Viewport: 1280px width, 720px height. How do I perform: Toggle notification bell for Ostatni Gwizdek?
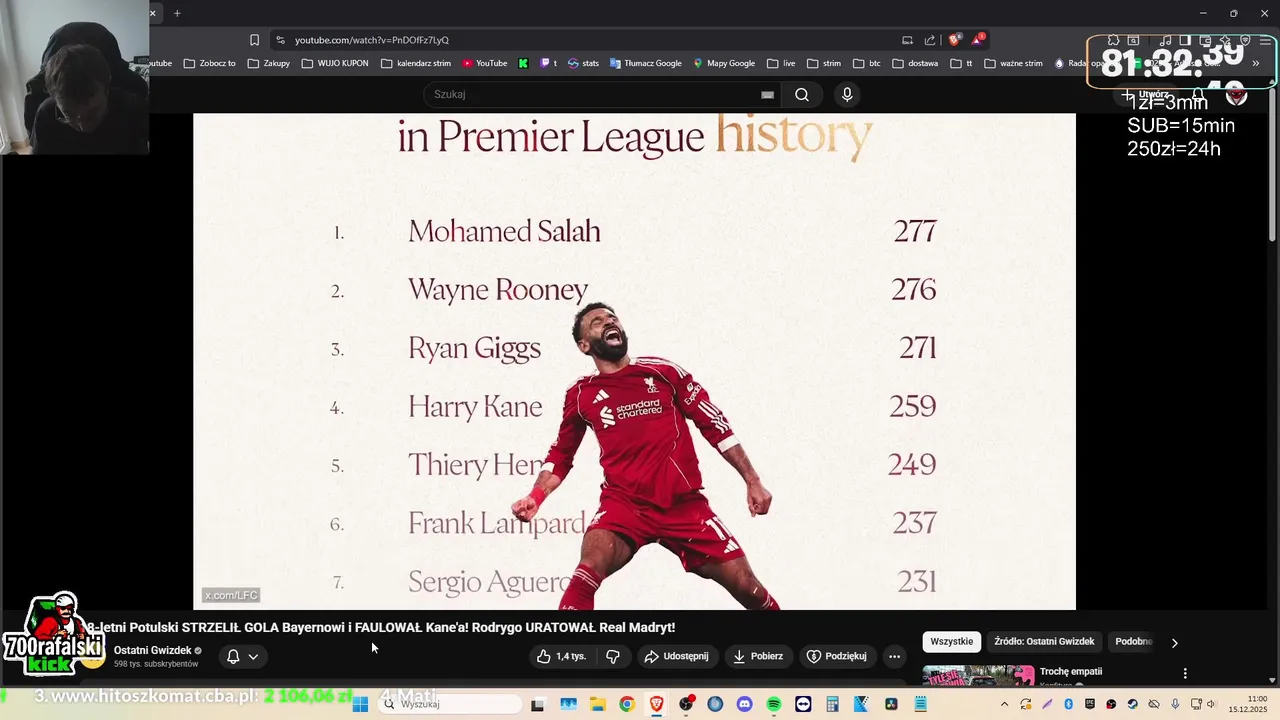pos(233,657)
